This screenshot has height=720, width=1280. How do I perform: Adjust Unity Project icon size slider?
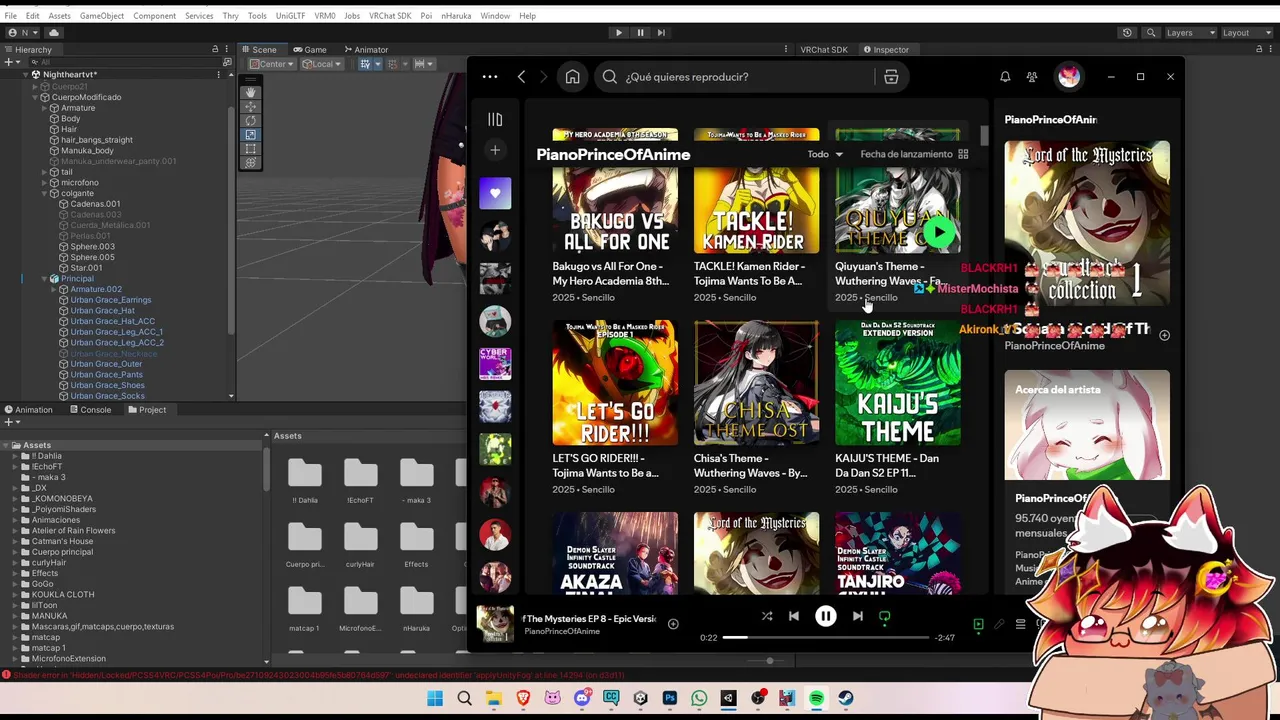[769, 661]
